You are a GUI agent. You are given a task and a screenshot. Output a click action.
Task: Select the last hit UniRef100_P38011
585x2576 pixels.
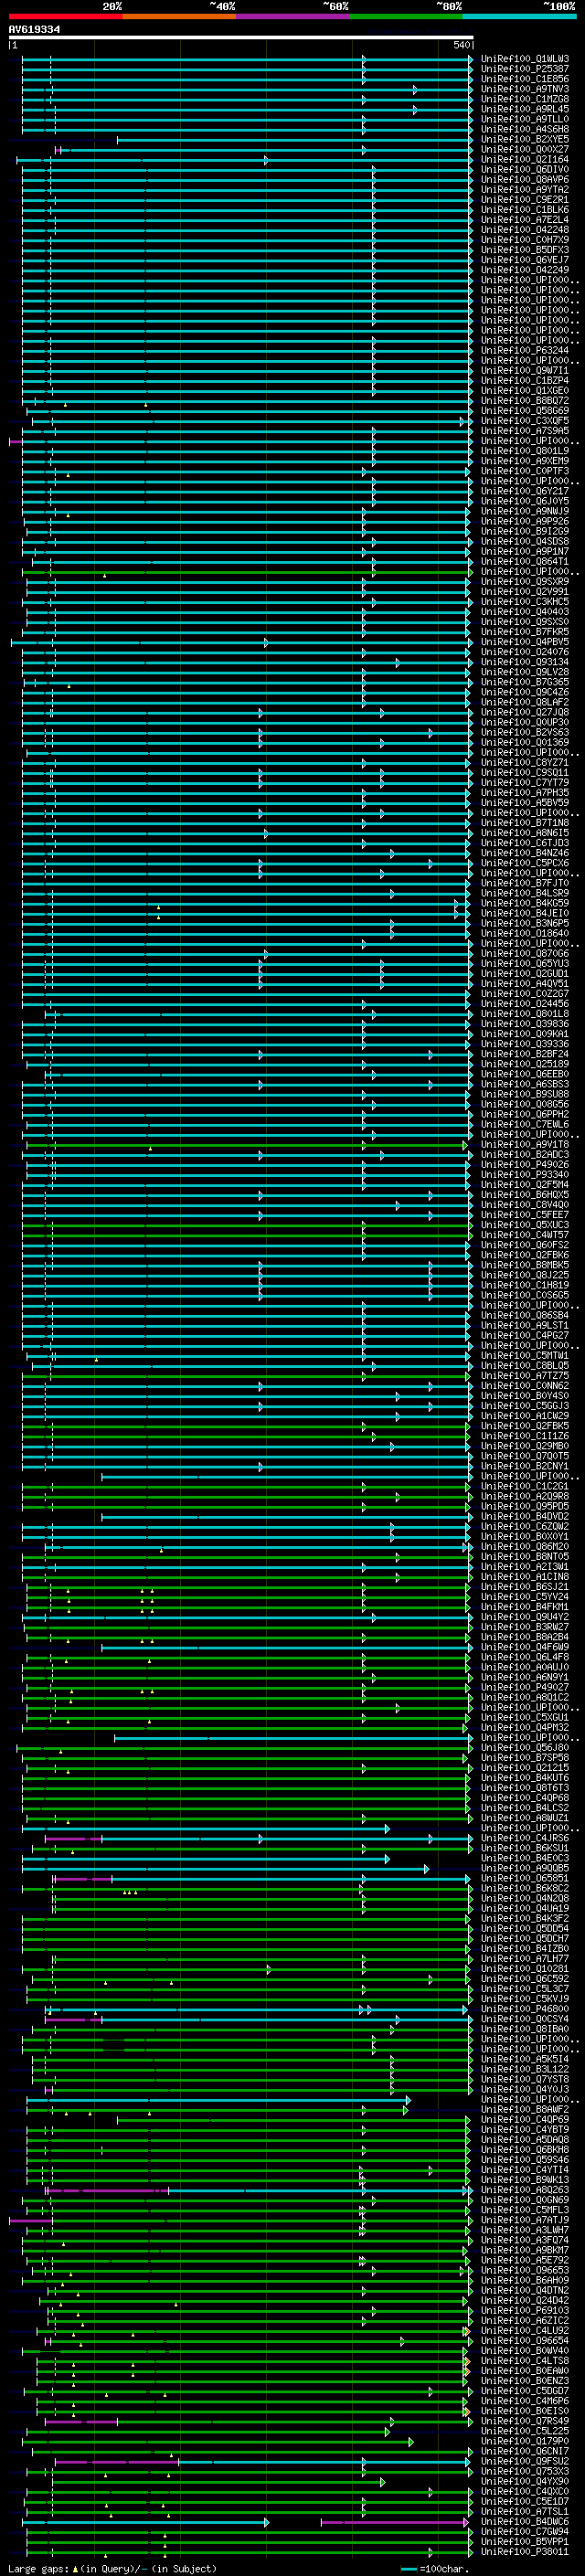[x=525, y=2551]
